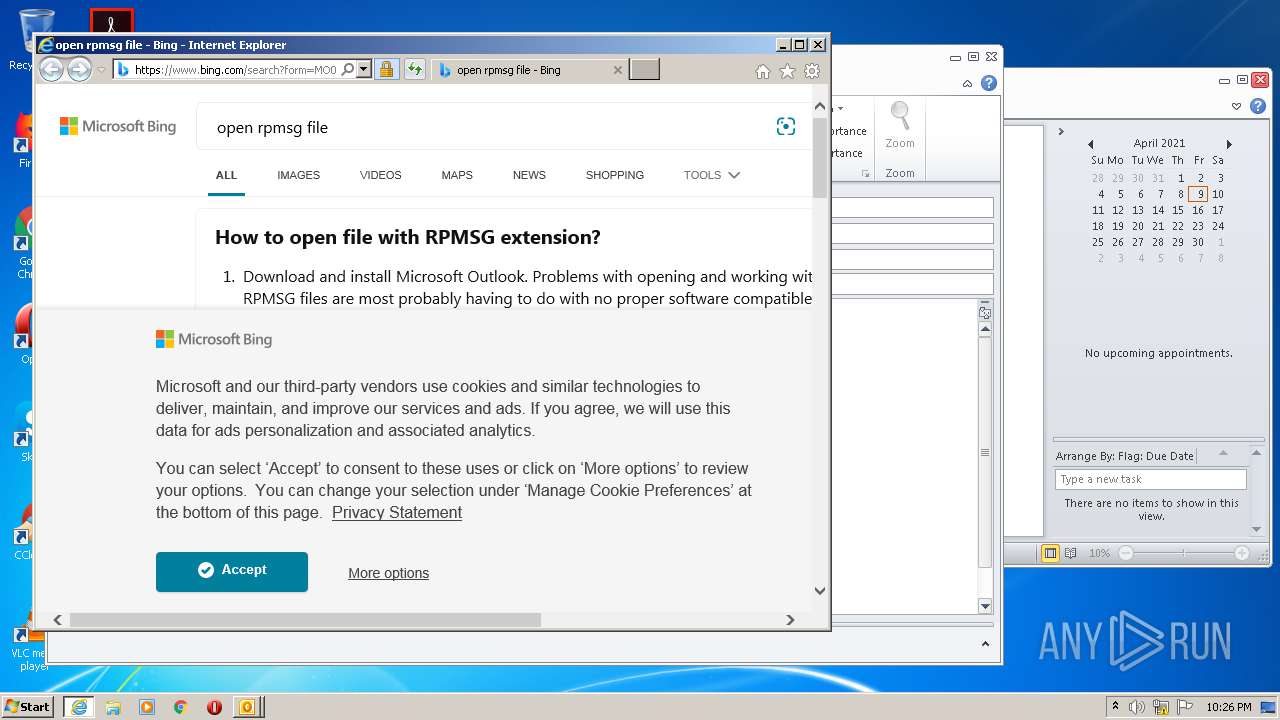Switch to IMAGES search tab

(298, 175)
